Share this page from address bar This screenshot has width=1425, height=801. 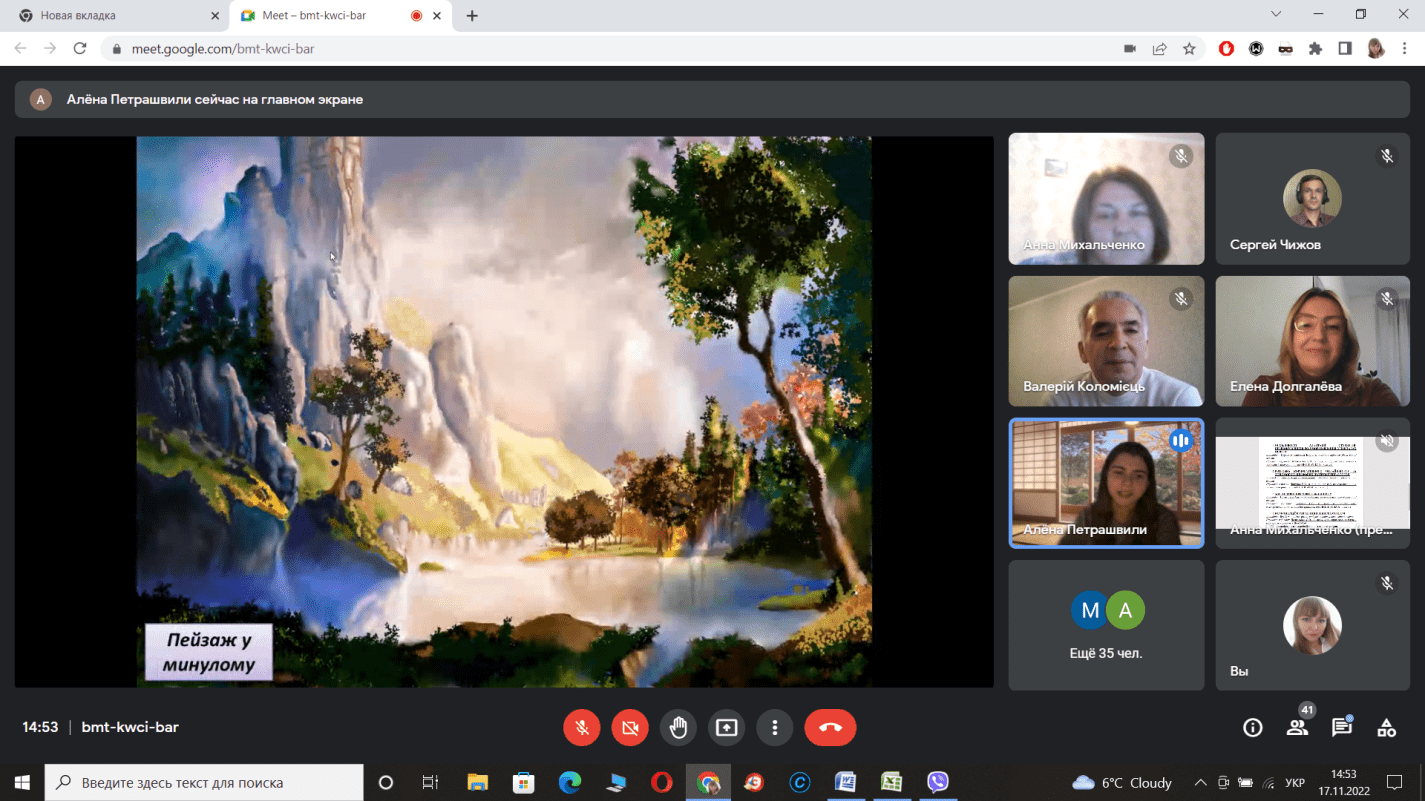click(1160, 48)
